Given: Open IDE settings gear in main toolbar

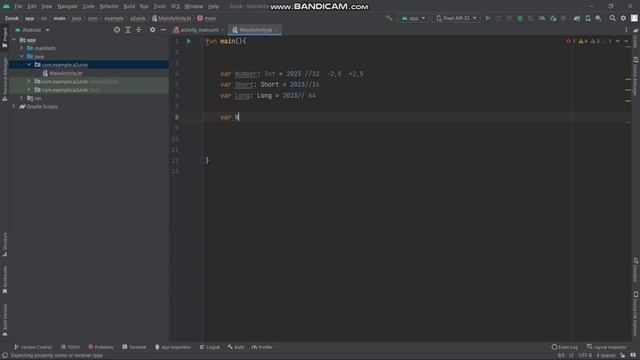Looking at the screenshot, I should coord(623,18).
